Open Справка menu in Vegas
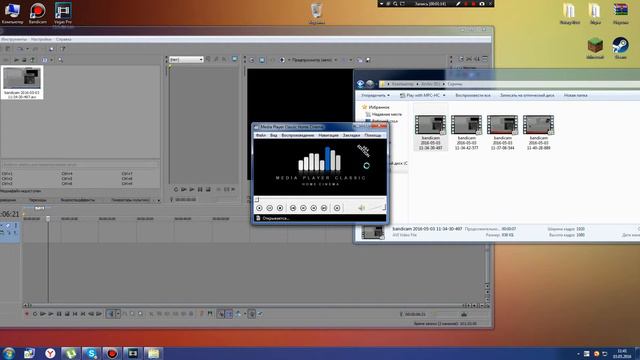Screen dimensions: 640x360 coord(64,39)
